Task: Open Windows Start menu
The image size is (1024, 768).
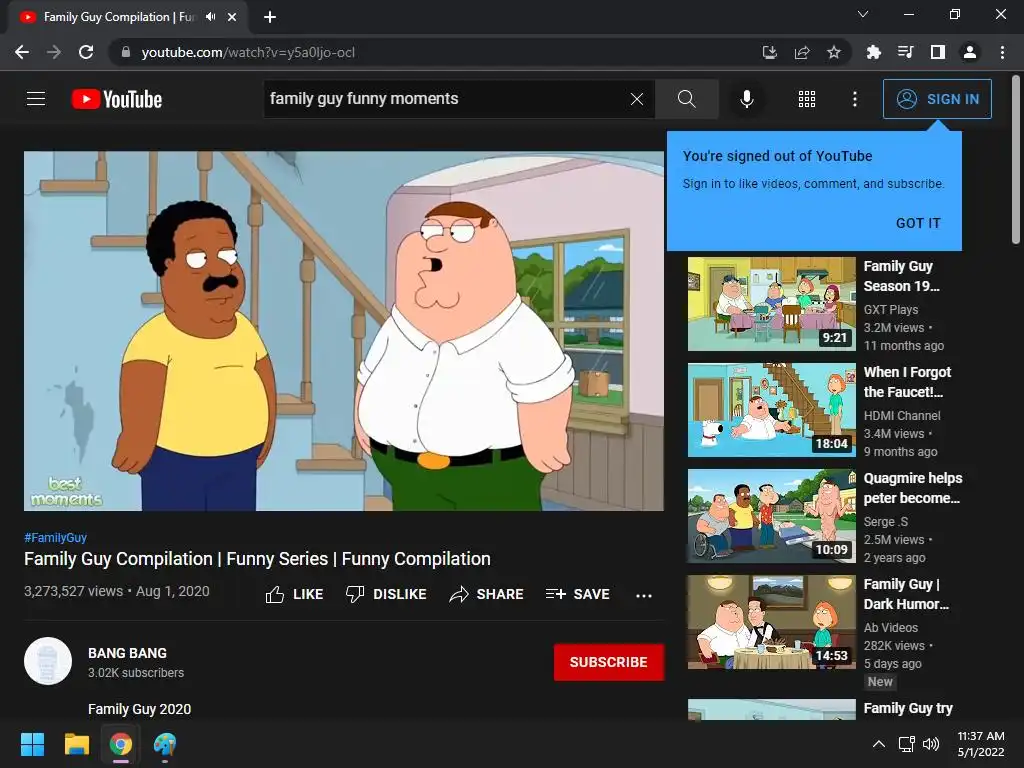Action: pyautogui.click(x=32, y=744)
